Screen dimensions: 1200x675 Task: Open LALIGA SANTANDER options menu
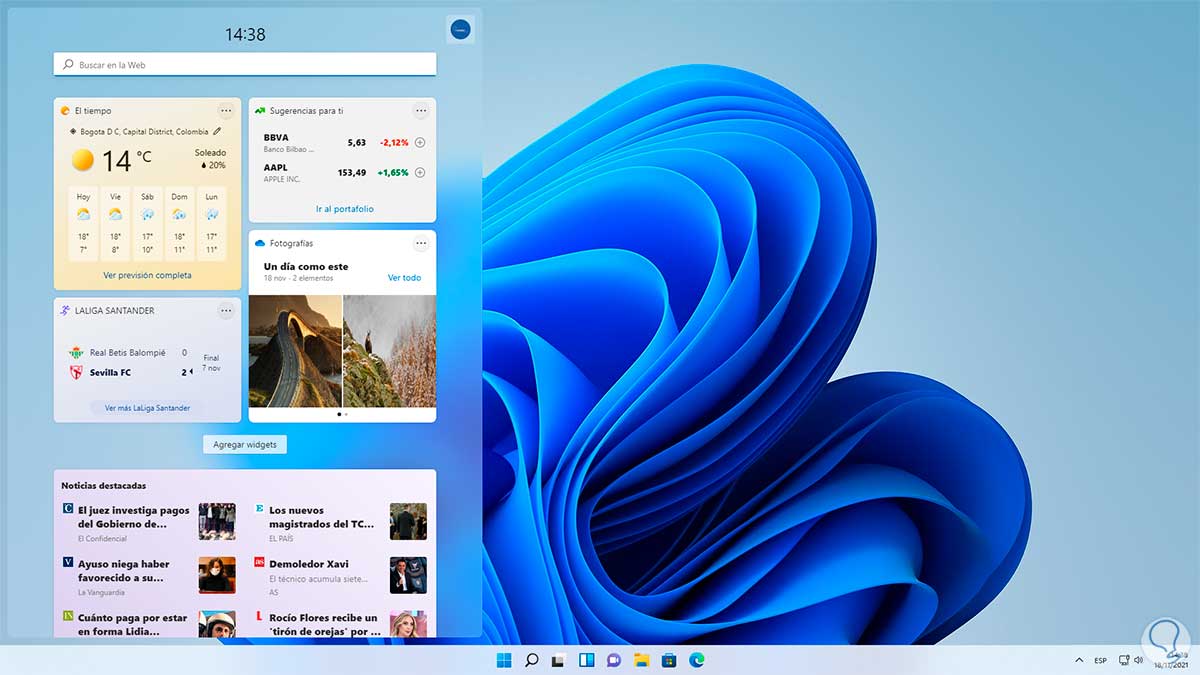[x=226, y=311]
